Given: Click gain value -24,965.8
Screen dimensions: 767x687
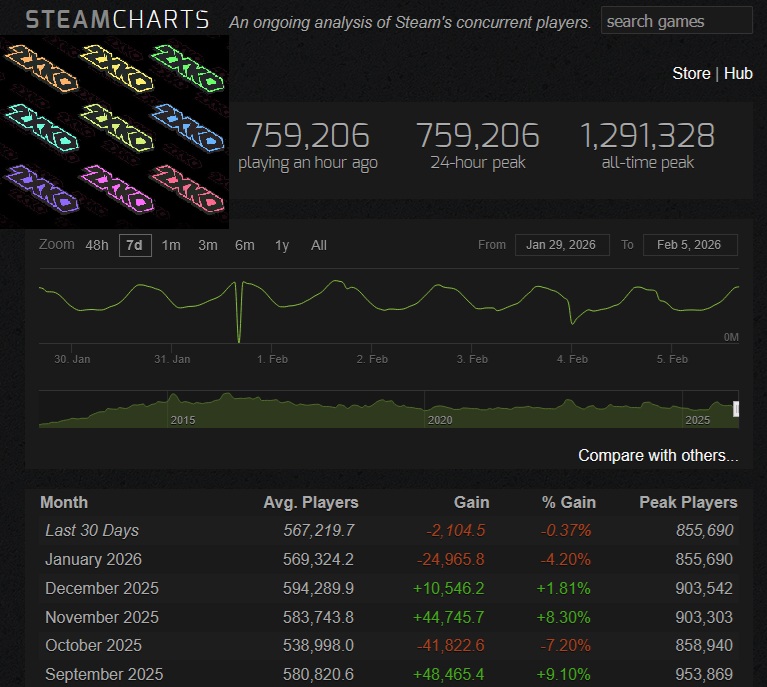Looking at the screenshot, I should (451, 559).
